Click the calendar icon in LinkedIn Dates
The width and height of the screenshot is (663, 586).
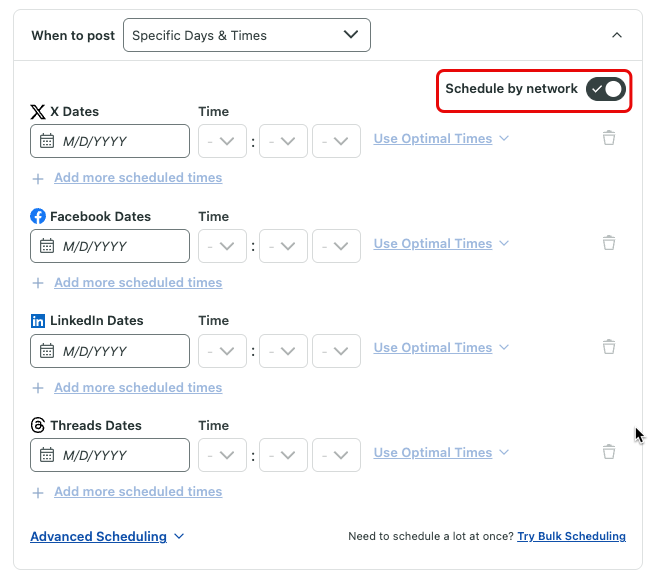point(47,351)
